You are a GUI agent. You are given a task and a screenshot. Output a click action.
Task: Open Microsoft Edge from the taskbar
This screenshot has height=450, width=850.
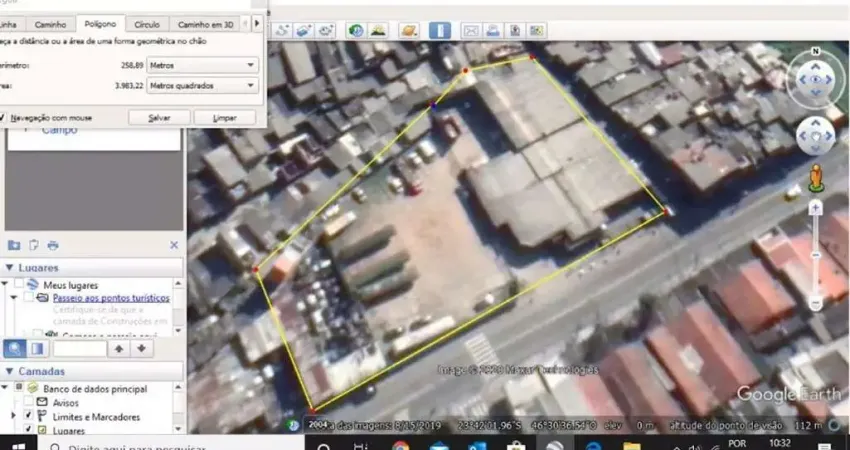(594, 446)
